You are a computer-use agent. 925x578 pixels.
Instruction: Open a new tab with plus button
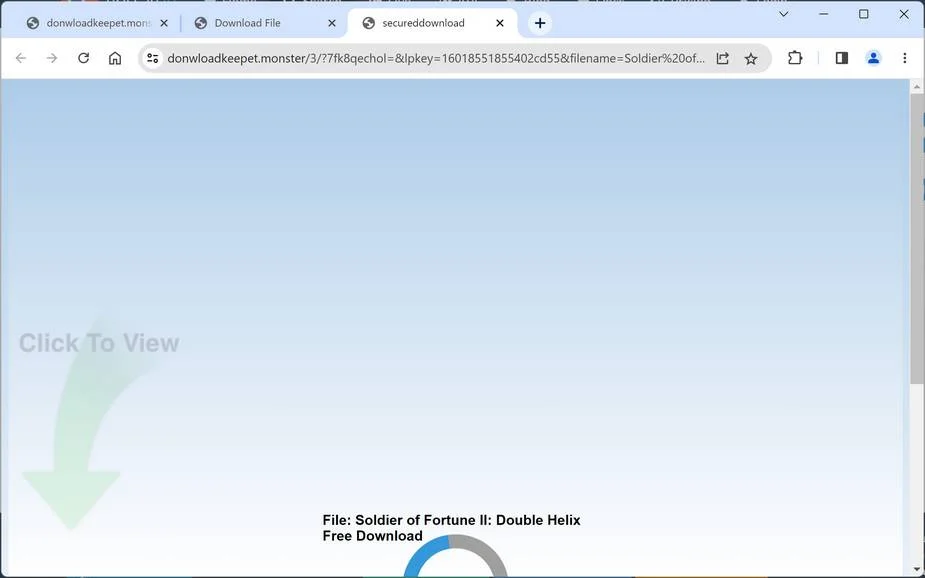click(x=540, y=23)
